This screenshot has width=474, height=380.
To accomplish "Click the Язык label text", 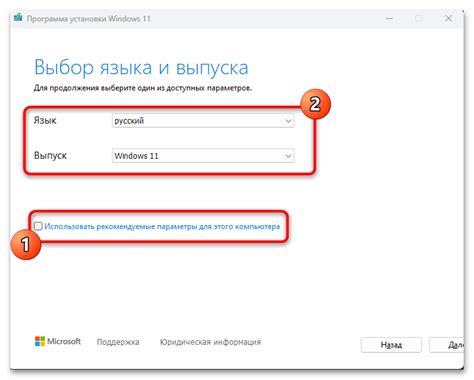I will (45, 120).
